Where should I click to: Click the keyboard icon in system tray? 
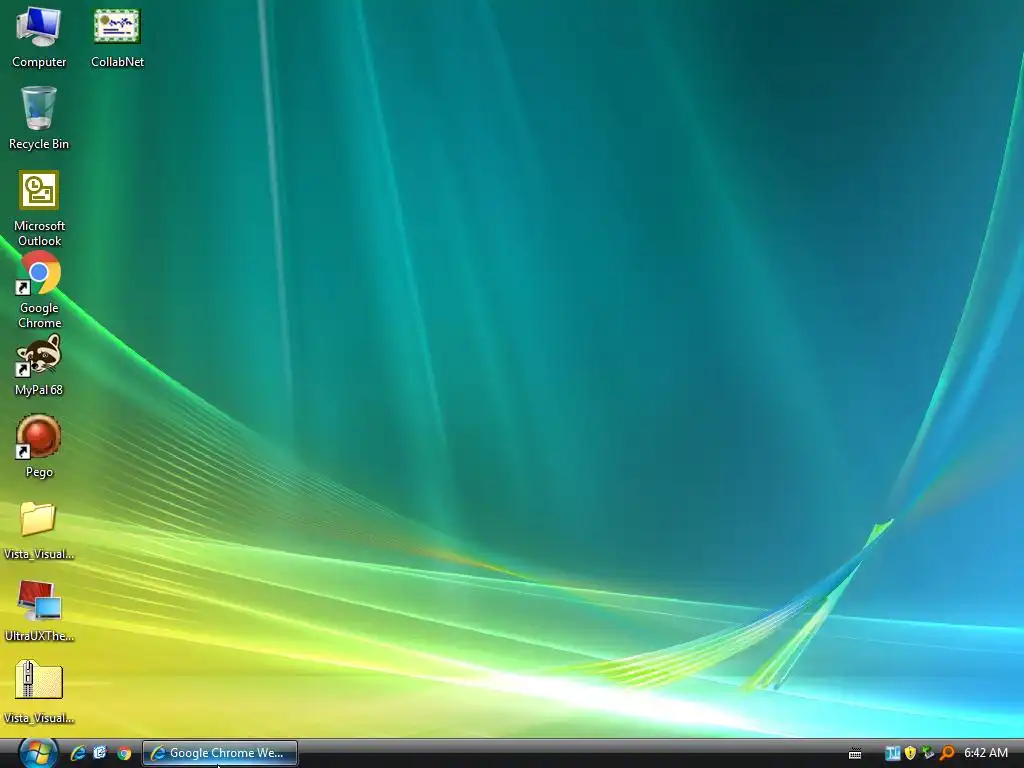[855, 754]
